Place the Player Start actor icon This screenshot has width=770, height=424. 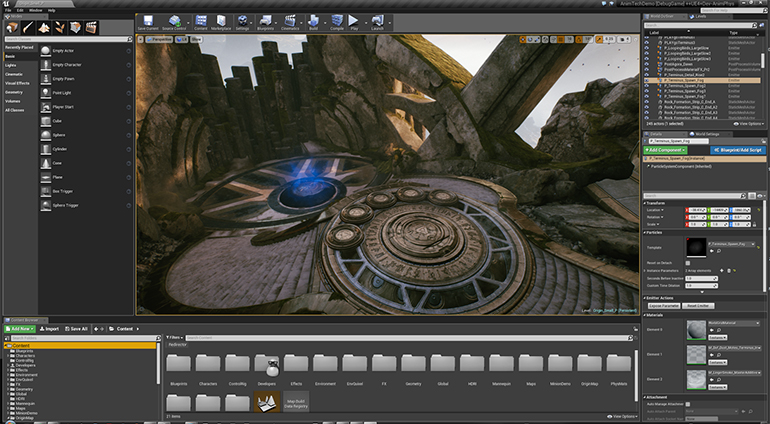tap(46, 107)
